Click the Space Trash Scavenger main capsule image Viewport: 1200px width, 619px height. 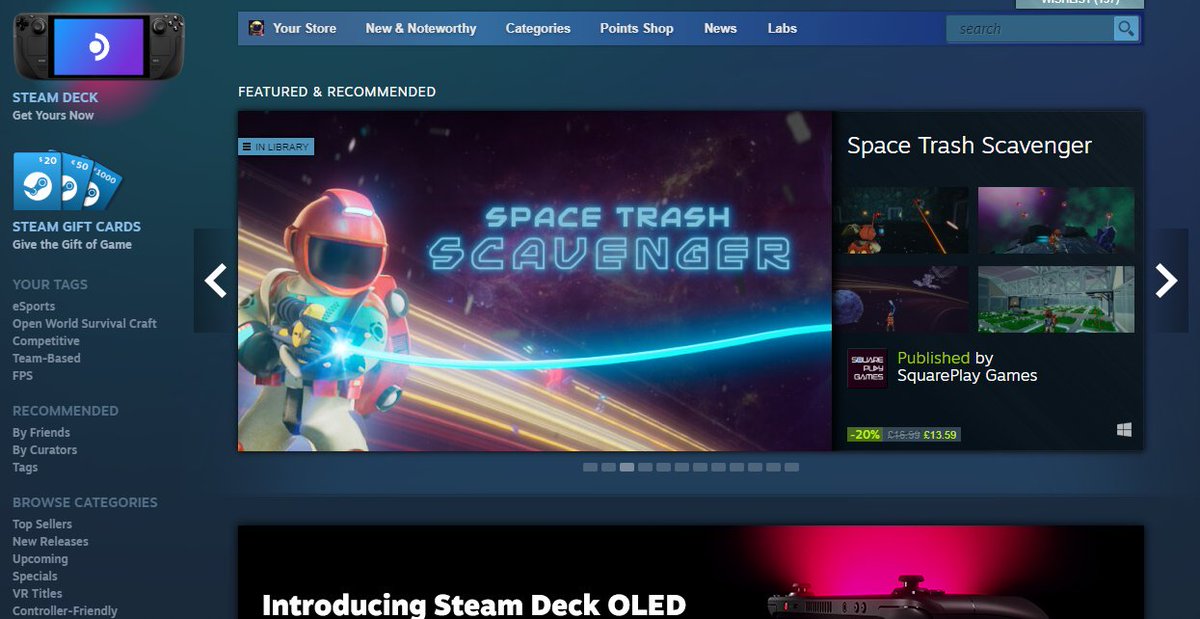[x=535, y=281]
